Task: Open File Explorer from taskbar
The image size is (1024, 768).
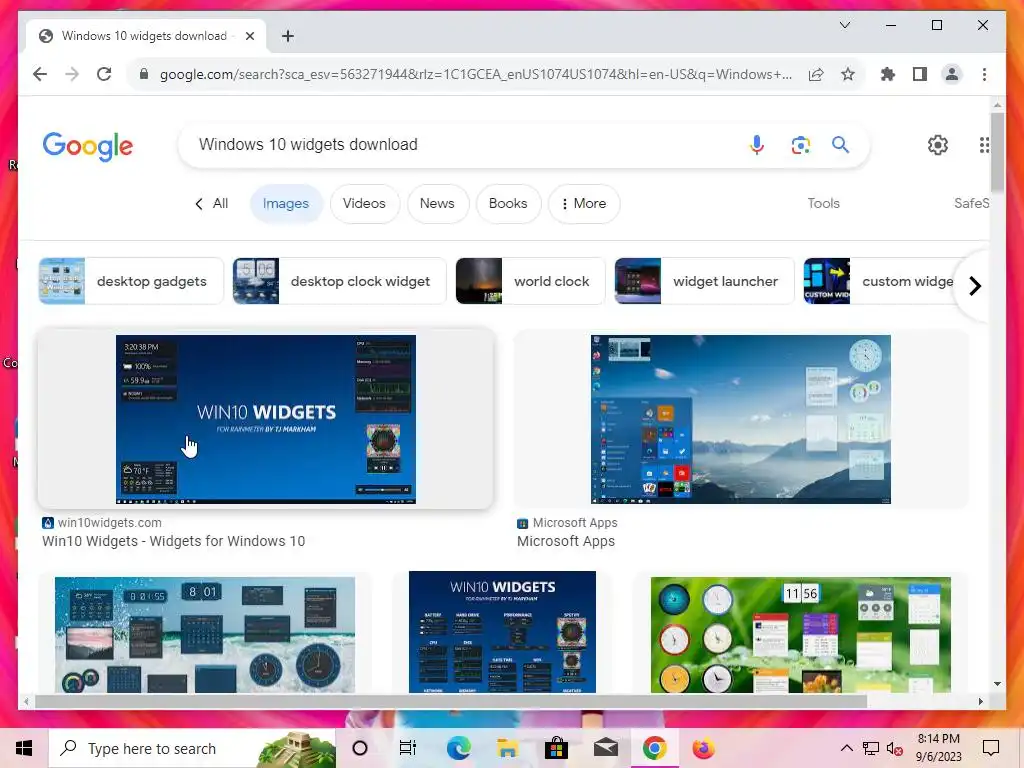Action: (507, 748)
